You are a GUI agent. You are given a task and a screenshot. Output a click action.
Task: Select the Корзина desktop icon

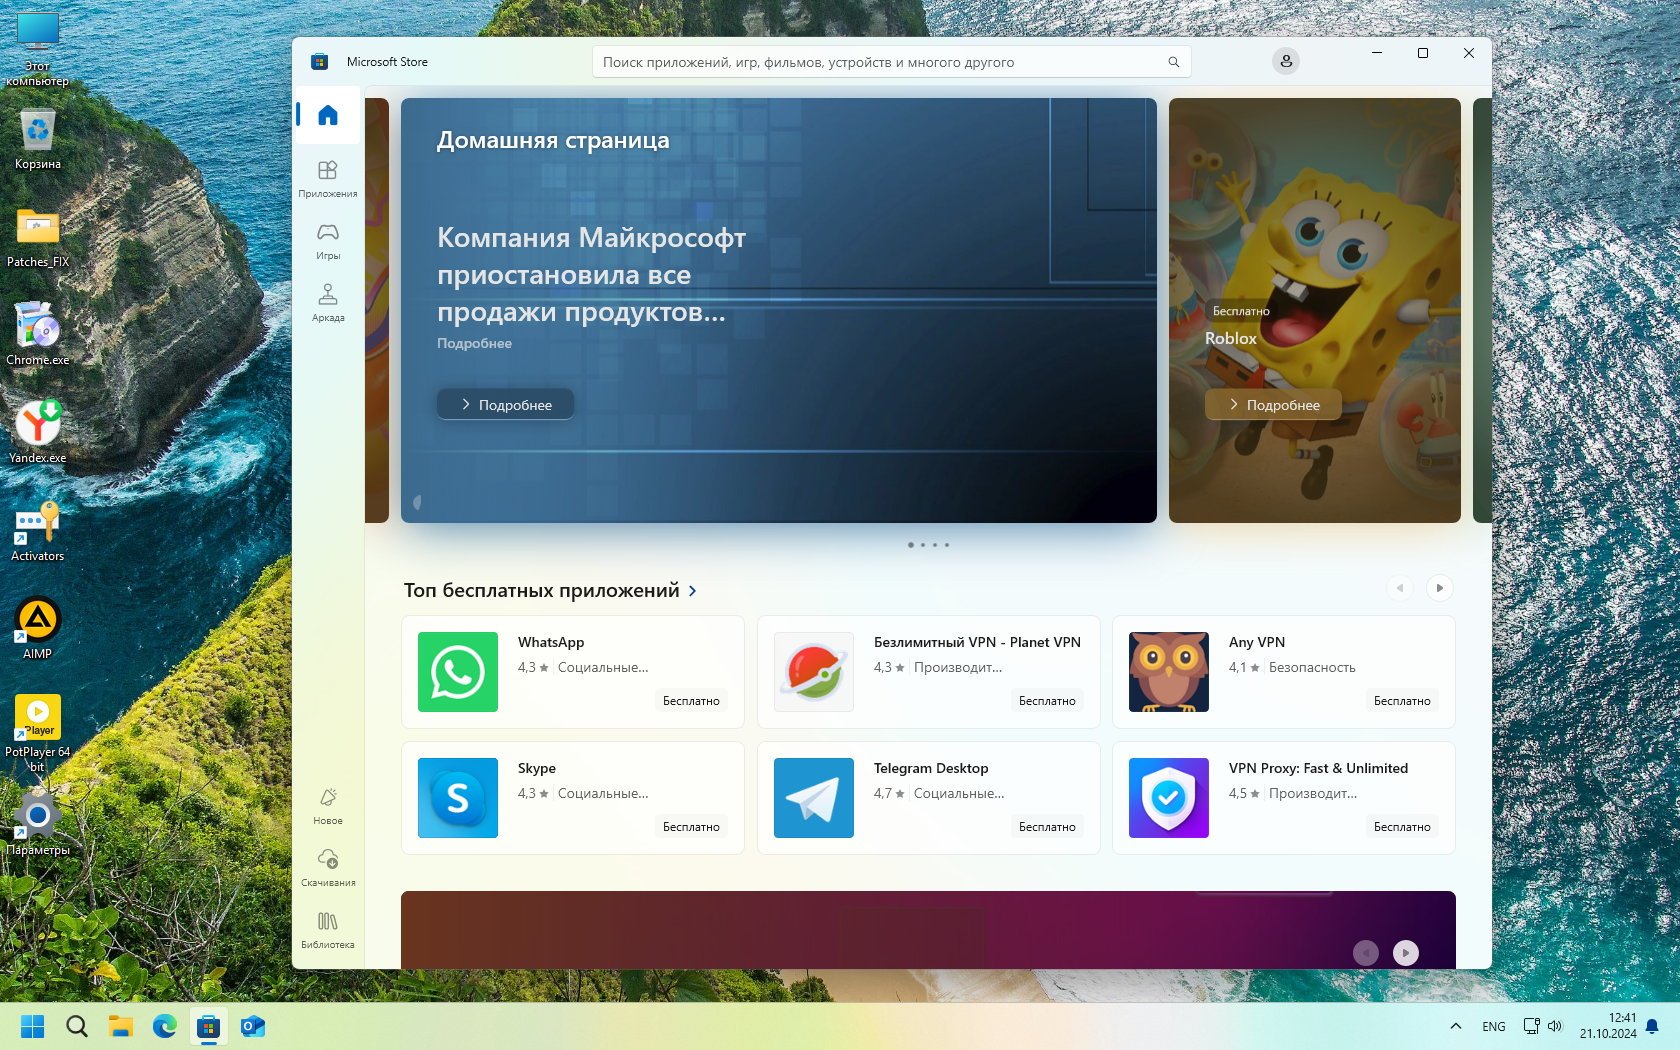tap(38, 139)
